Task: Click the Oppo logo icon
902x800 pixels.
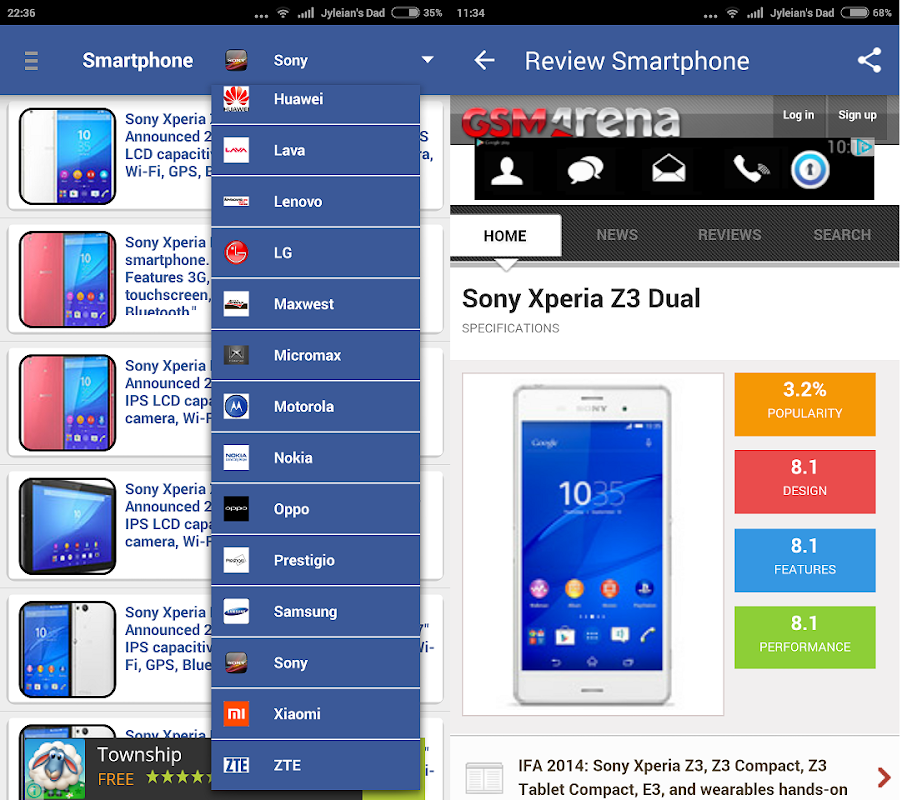Action: tap(236, 508)
